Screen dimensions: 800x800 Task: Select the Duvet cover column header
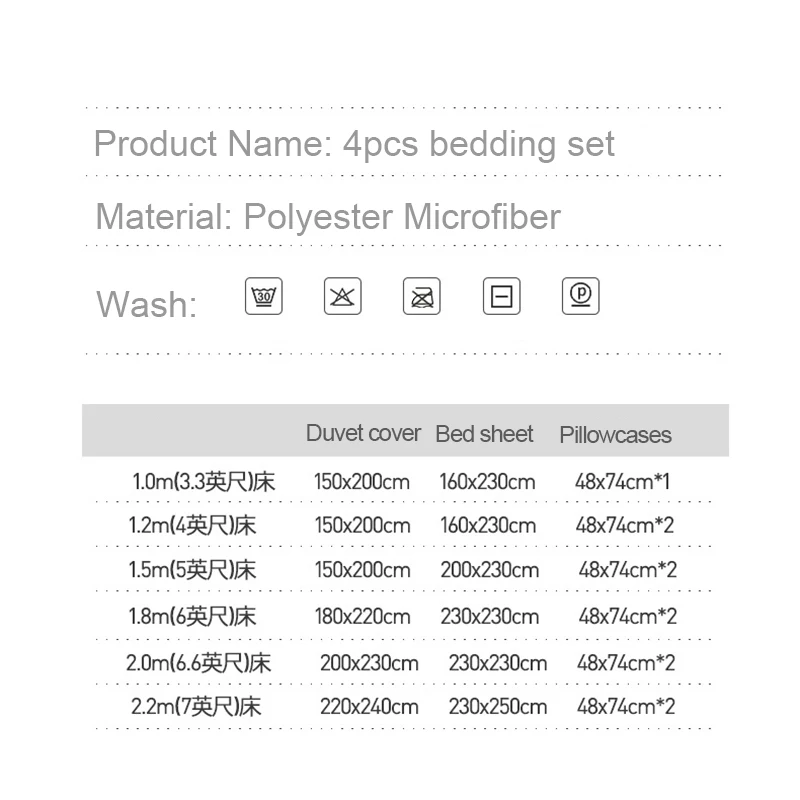click(x=363, y=433)
